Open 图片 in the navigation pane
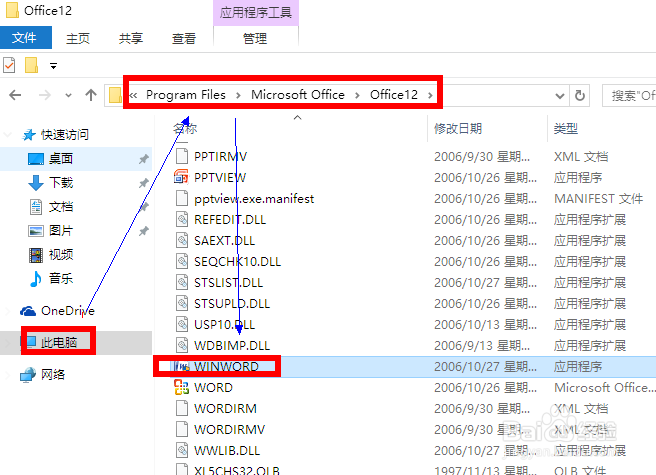656x475 pixels. tap(61, 231)
